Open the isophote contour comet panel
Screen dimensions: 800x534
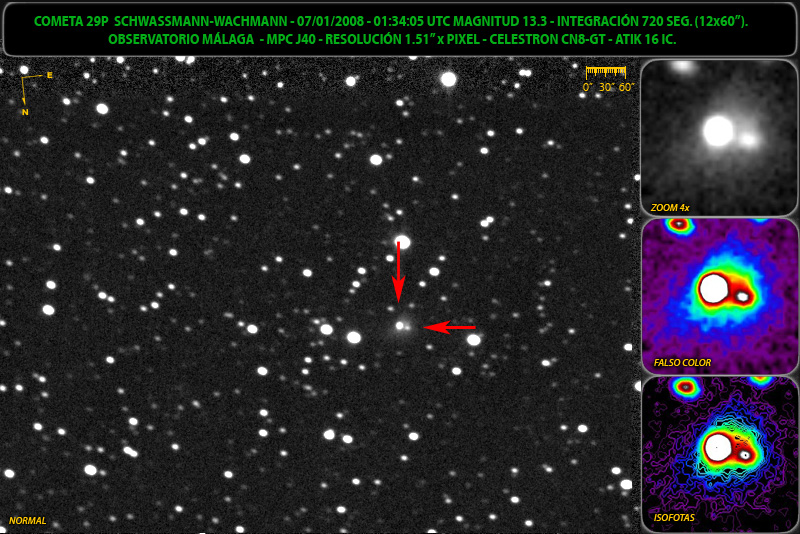point(718,455)
